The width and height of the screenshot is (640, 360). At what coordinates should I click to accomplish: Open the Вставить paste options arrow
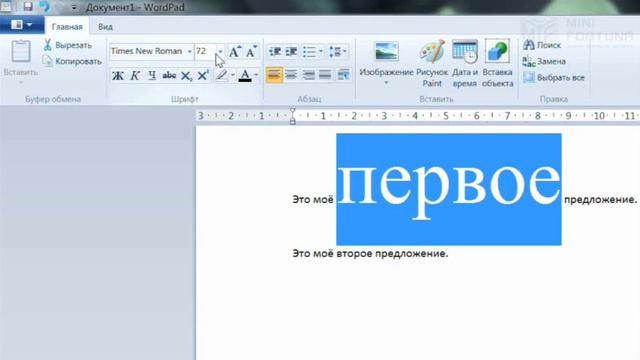click(20, 82)
